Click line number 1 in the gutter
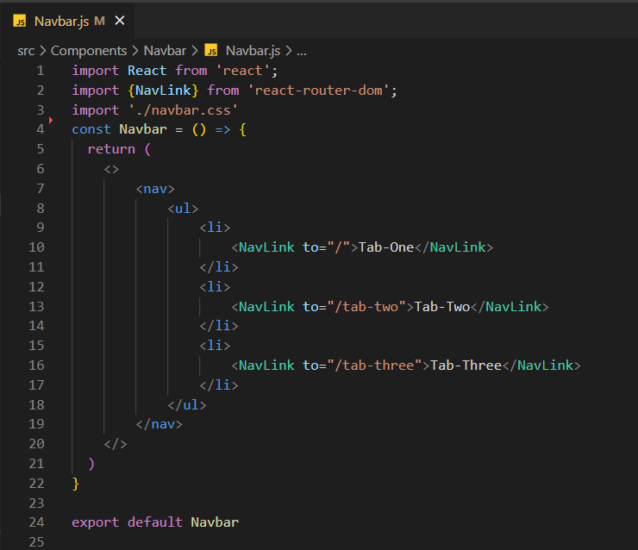 pyautogui.click(x=40, y=70)
